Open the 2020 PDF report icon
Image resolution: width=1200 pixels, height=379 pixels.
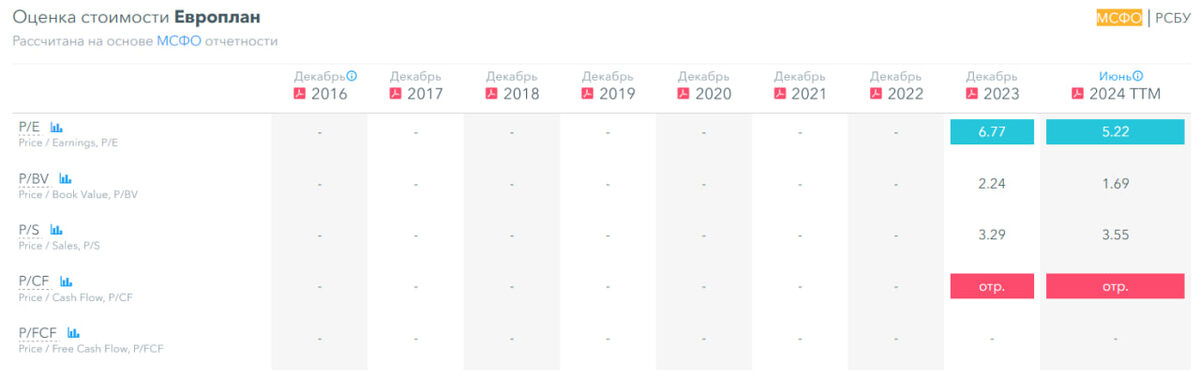click(684, 94)
